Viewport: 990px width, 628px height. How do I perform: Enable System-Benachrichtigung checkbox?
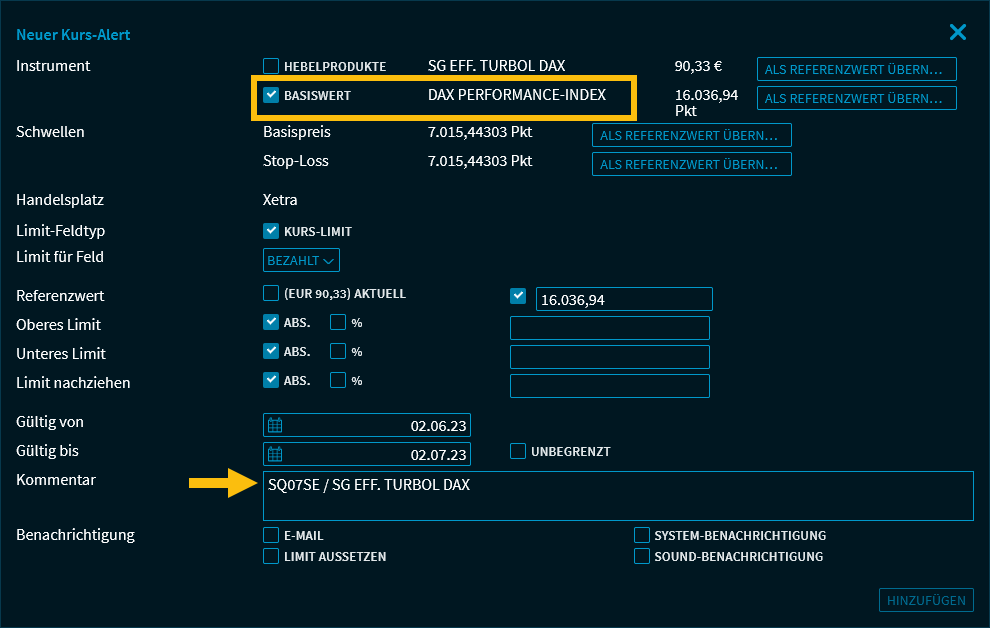[x=642, y=535]
